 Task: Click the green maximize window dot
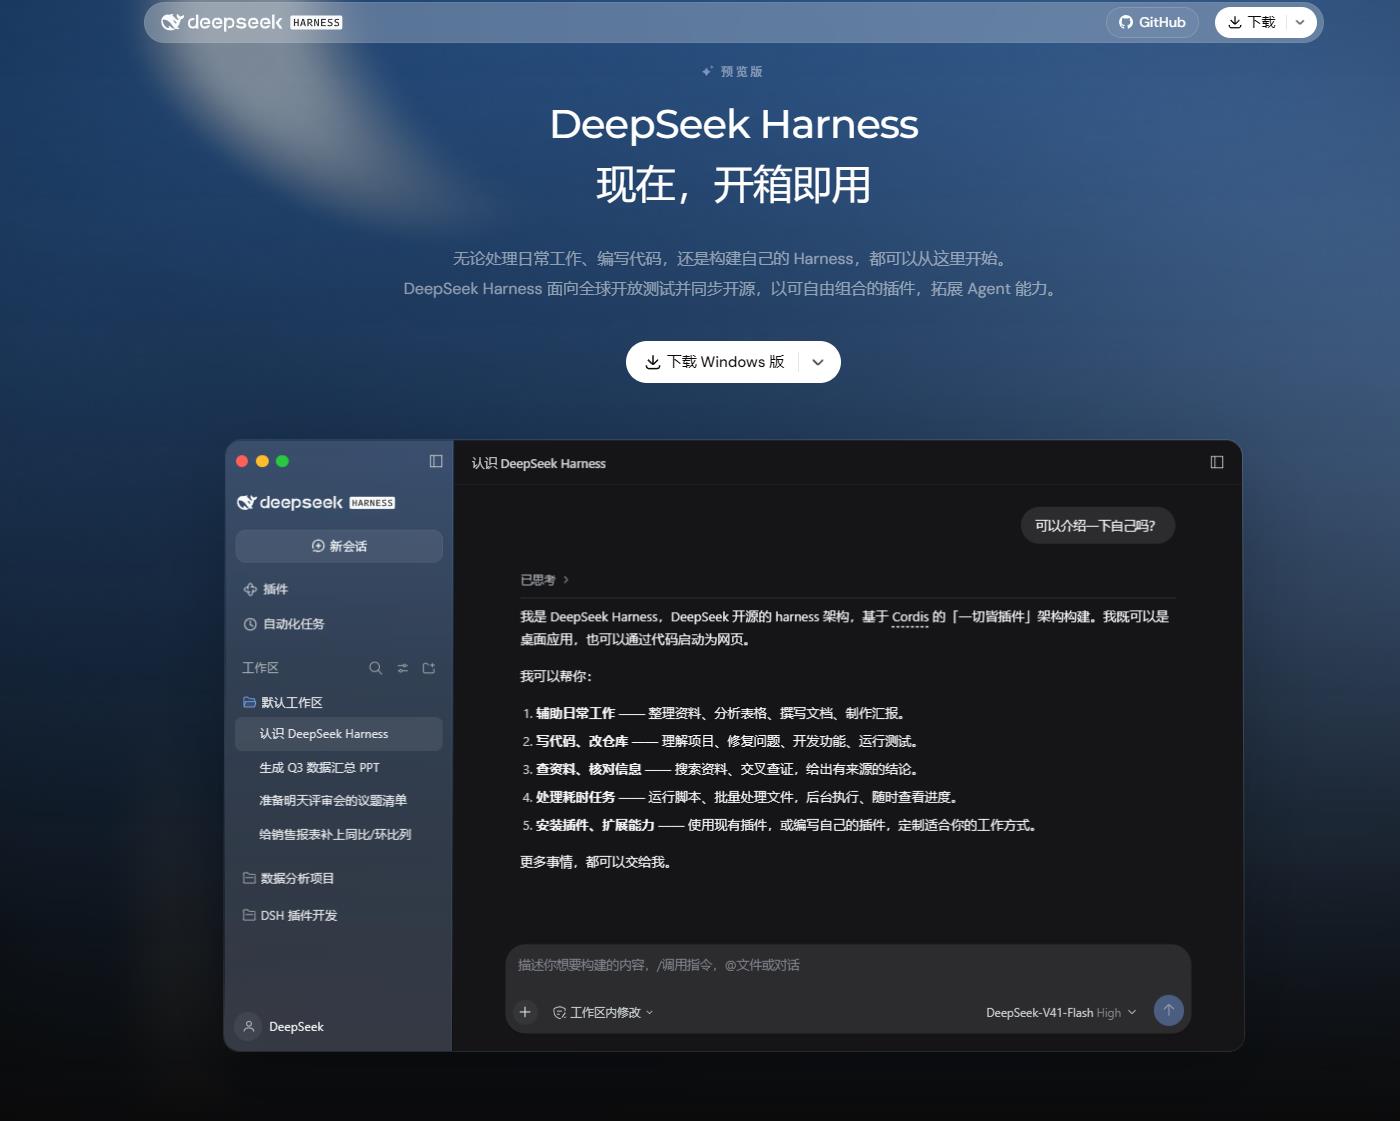pos(282,461)
